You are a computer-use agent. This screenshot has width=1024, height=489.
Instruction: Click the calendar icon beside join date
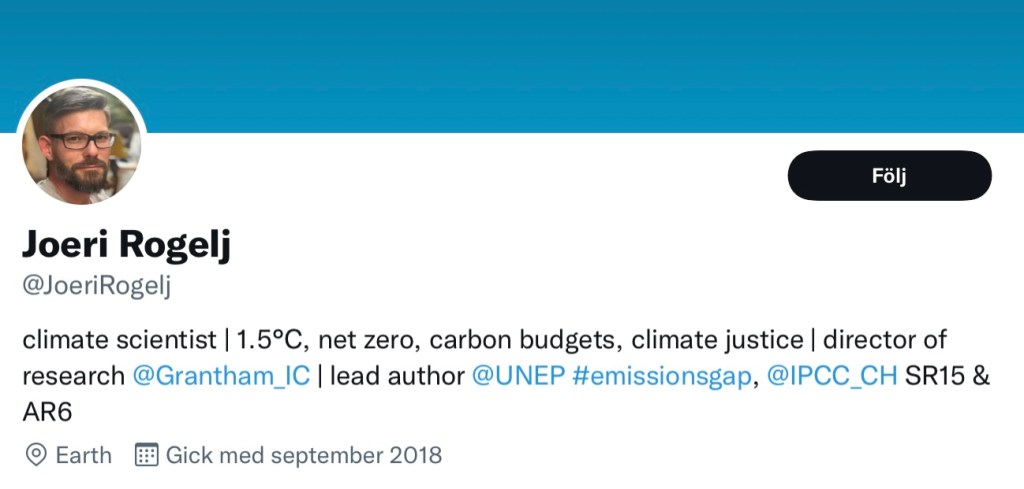[146, 455]
